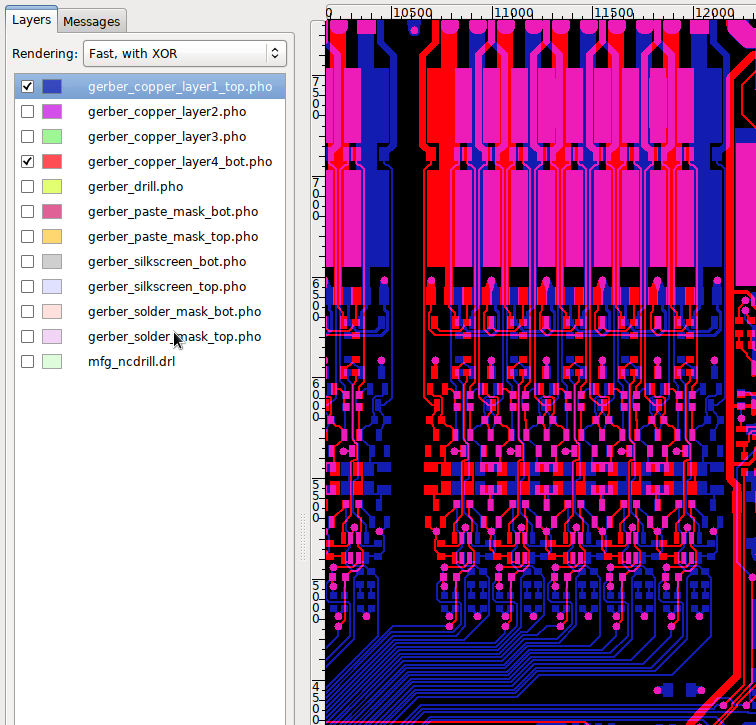Disable gerber_copper_layer4_bot.pho layer checkbox
The image size is (756, 725).
[x=27, y=162]
